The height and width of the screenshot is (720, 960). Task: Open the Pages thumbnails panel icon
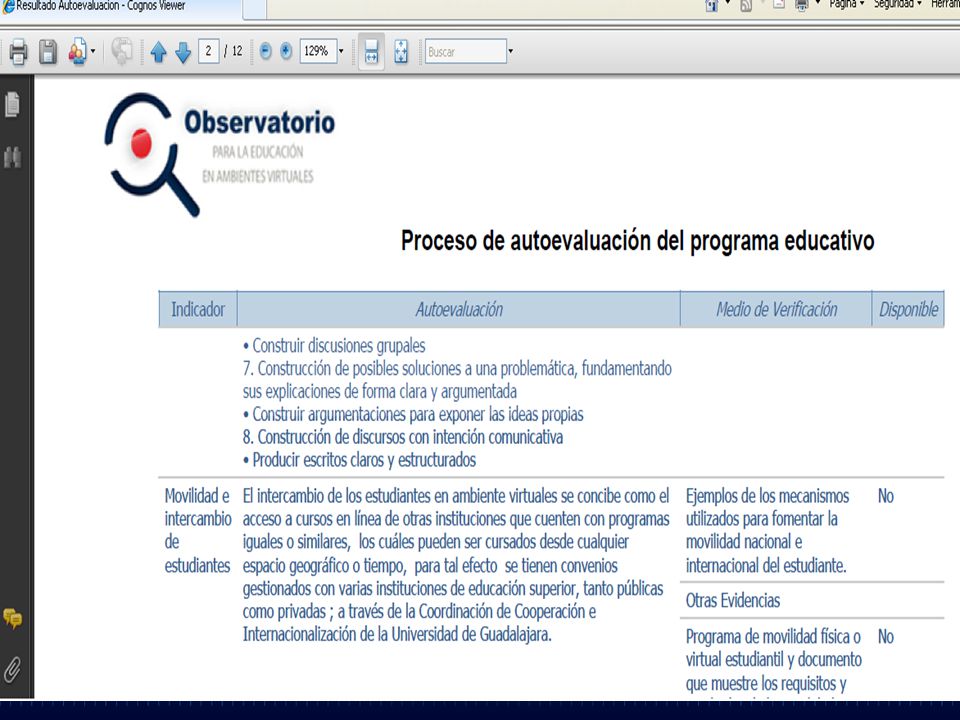(x=12, y=104)
